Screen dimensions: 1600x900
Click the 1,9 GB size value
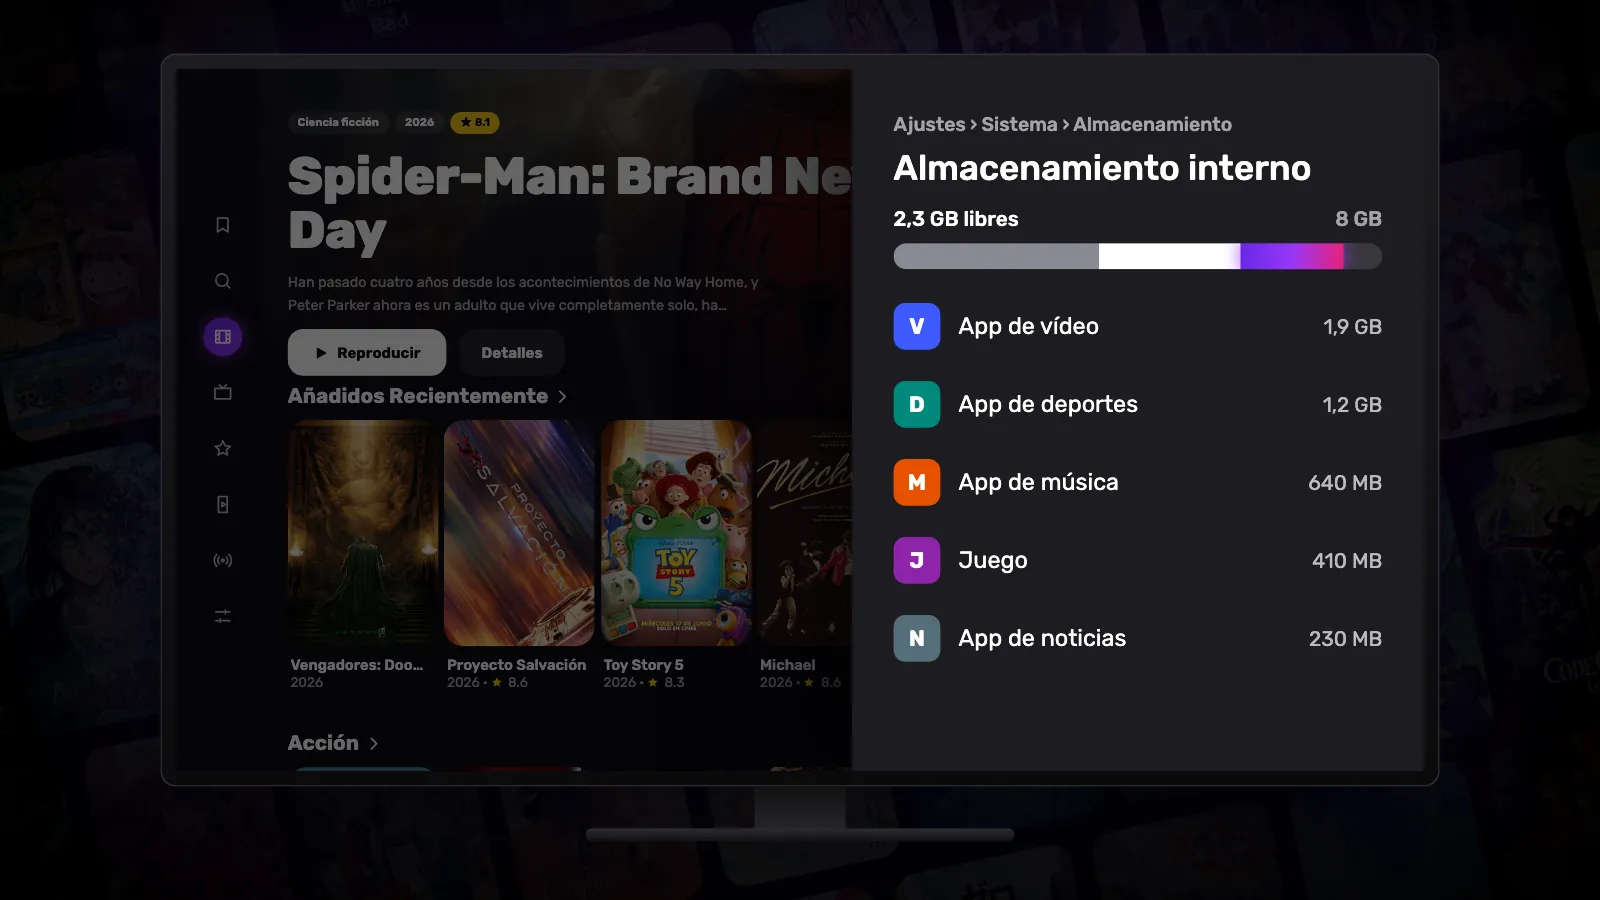1352,327
